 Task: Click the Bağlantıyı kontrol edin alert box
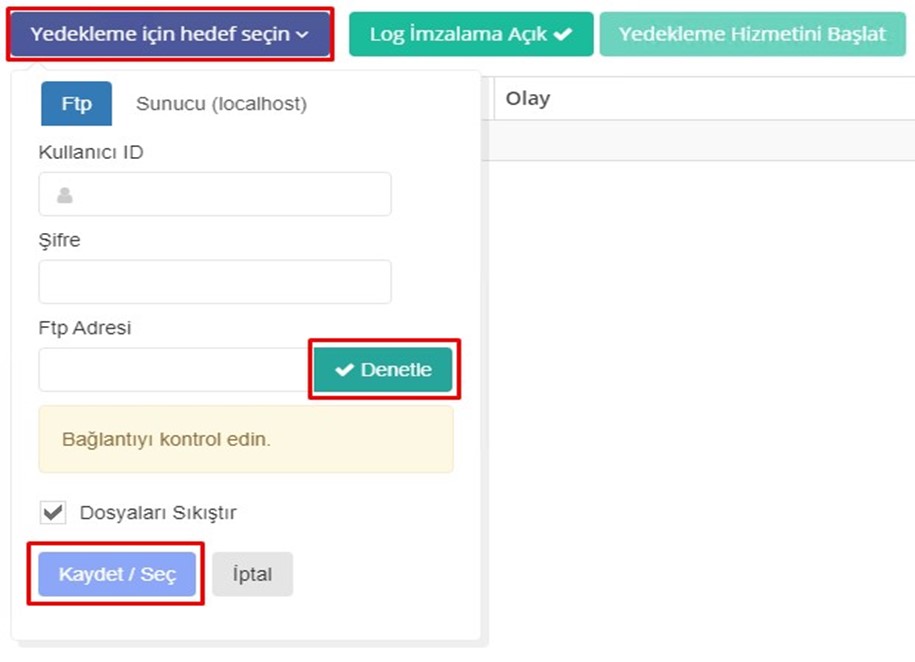tap(246, 439)
